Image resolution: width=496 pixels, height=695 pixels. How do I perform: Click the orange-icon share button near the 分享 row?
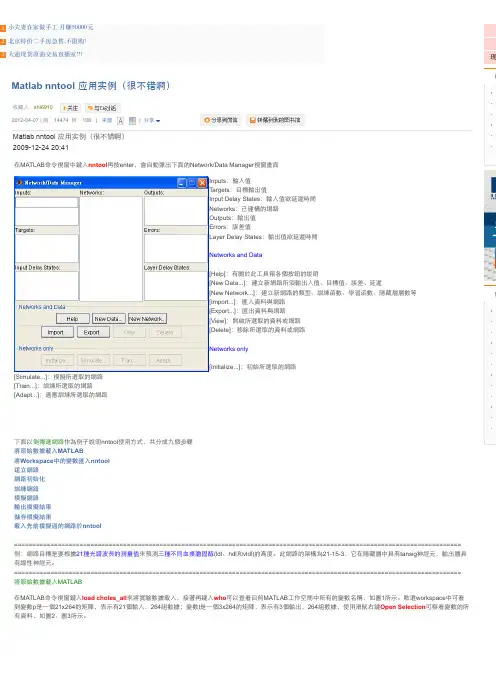tap(220, 120)
